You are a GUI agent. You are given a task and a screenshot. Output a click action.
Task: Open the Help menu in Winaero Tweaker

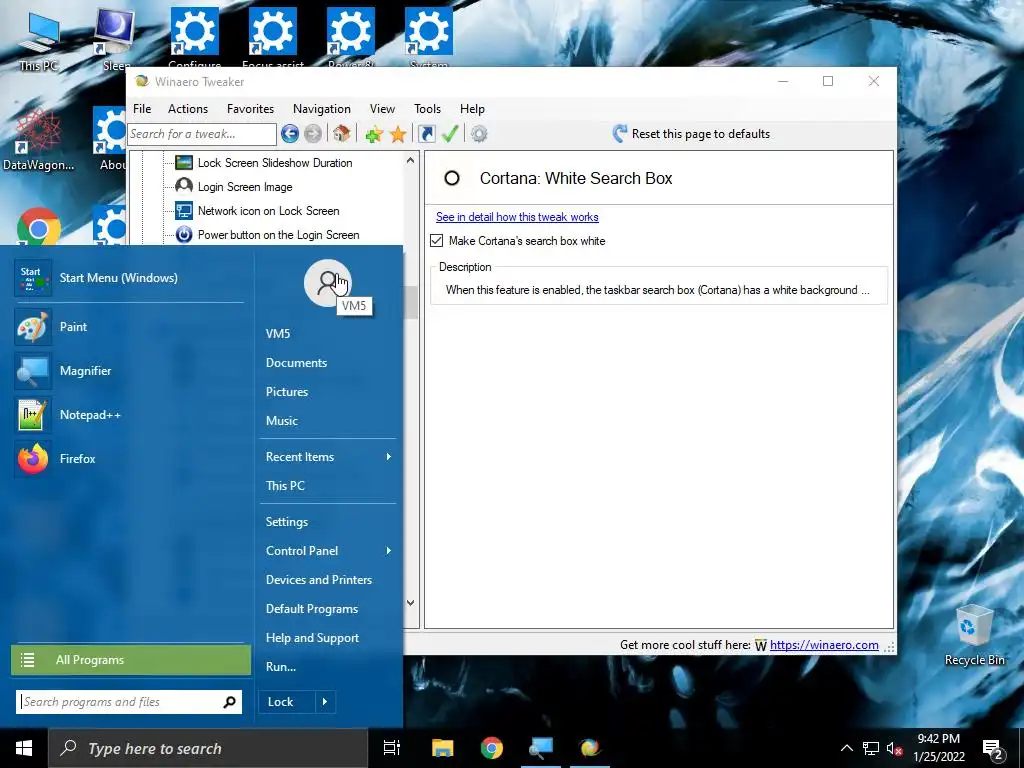click(472, 108)
